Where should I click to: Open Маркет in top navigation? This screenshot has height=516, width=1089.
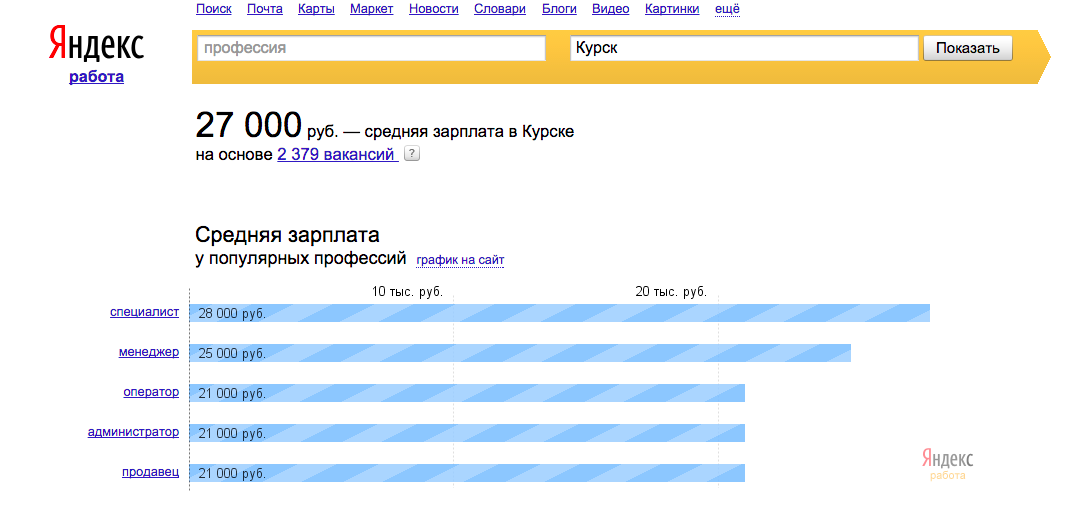[x=372, y=9]
